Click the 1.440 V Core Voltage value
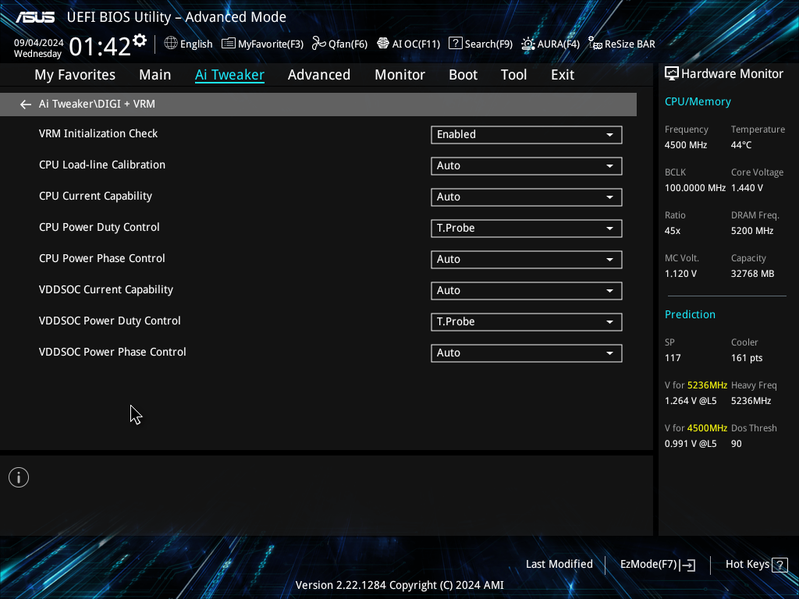 [747, 188]
